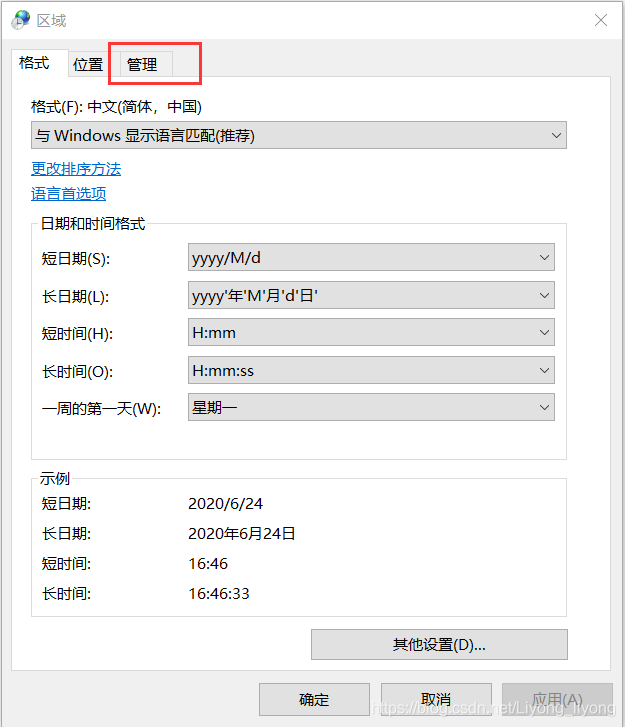Click the example short time 16:46
The image size is (625, 727).
point(208,564)
